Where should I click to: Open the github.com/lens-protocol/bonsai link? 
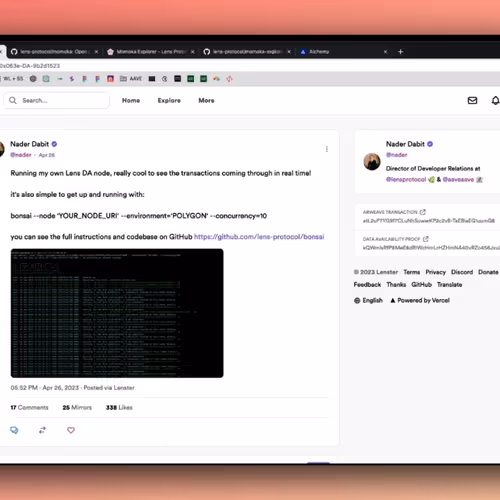click(259, 237)
